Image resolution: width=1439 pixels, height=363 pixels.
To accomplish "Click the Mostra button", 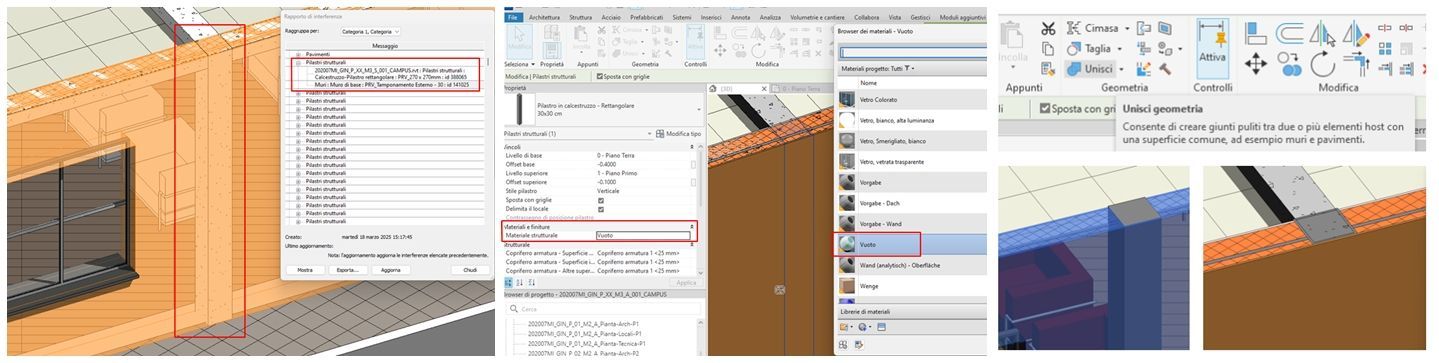I will click(x=305, y=270).
